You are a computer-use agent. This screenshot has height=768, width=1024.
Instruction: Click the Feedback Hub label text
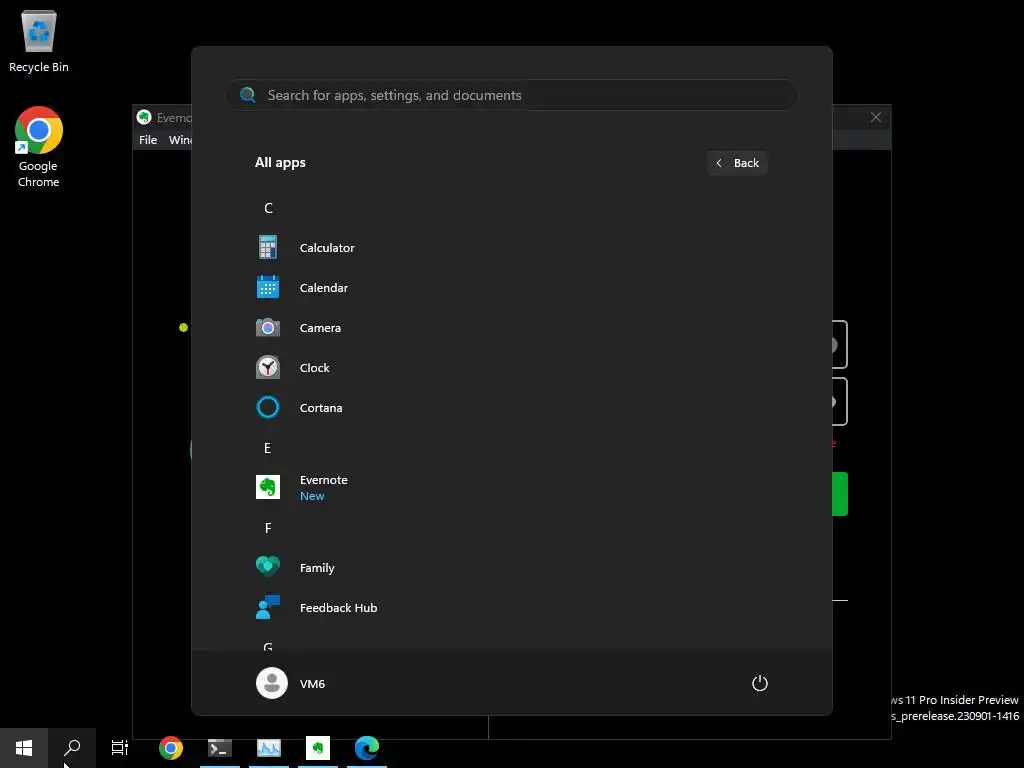338,607
